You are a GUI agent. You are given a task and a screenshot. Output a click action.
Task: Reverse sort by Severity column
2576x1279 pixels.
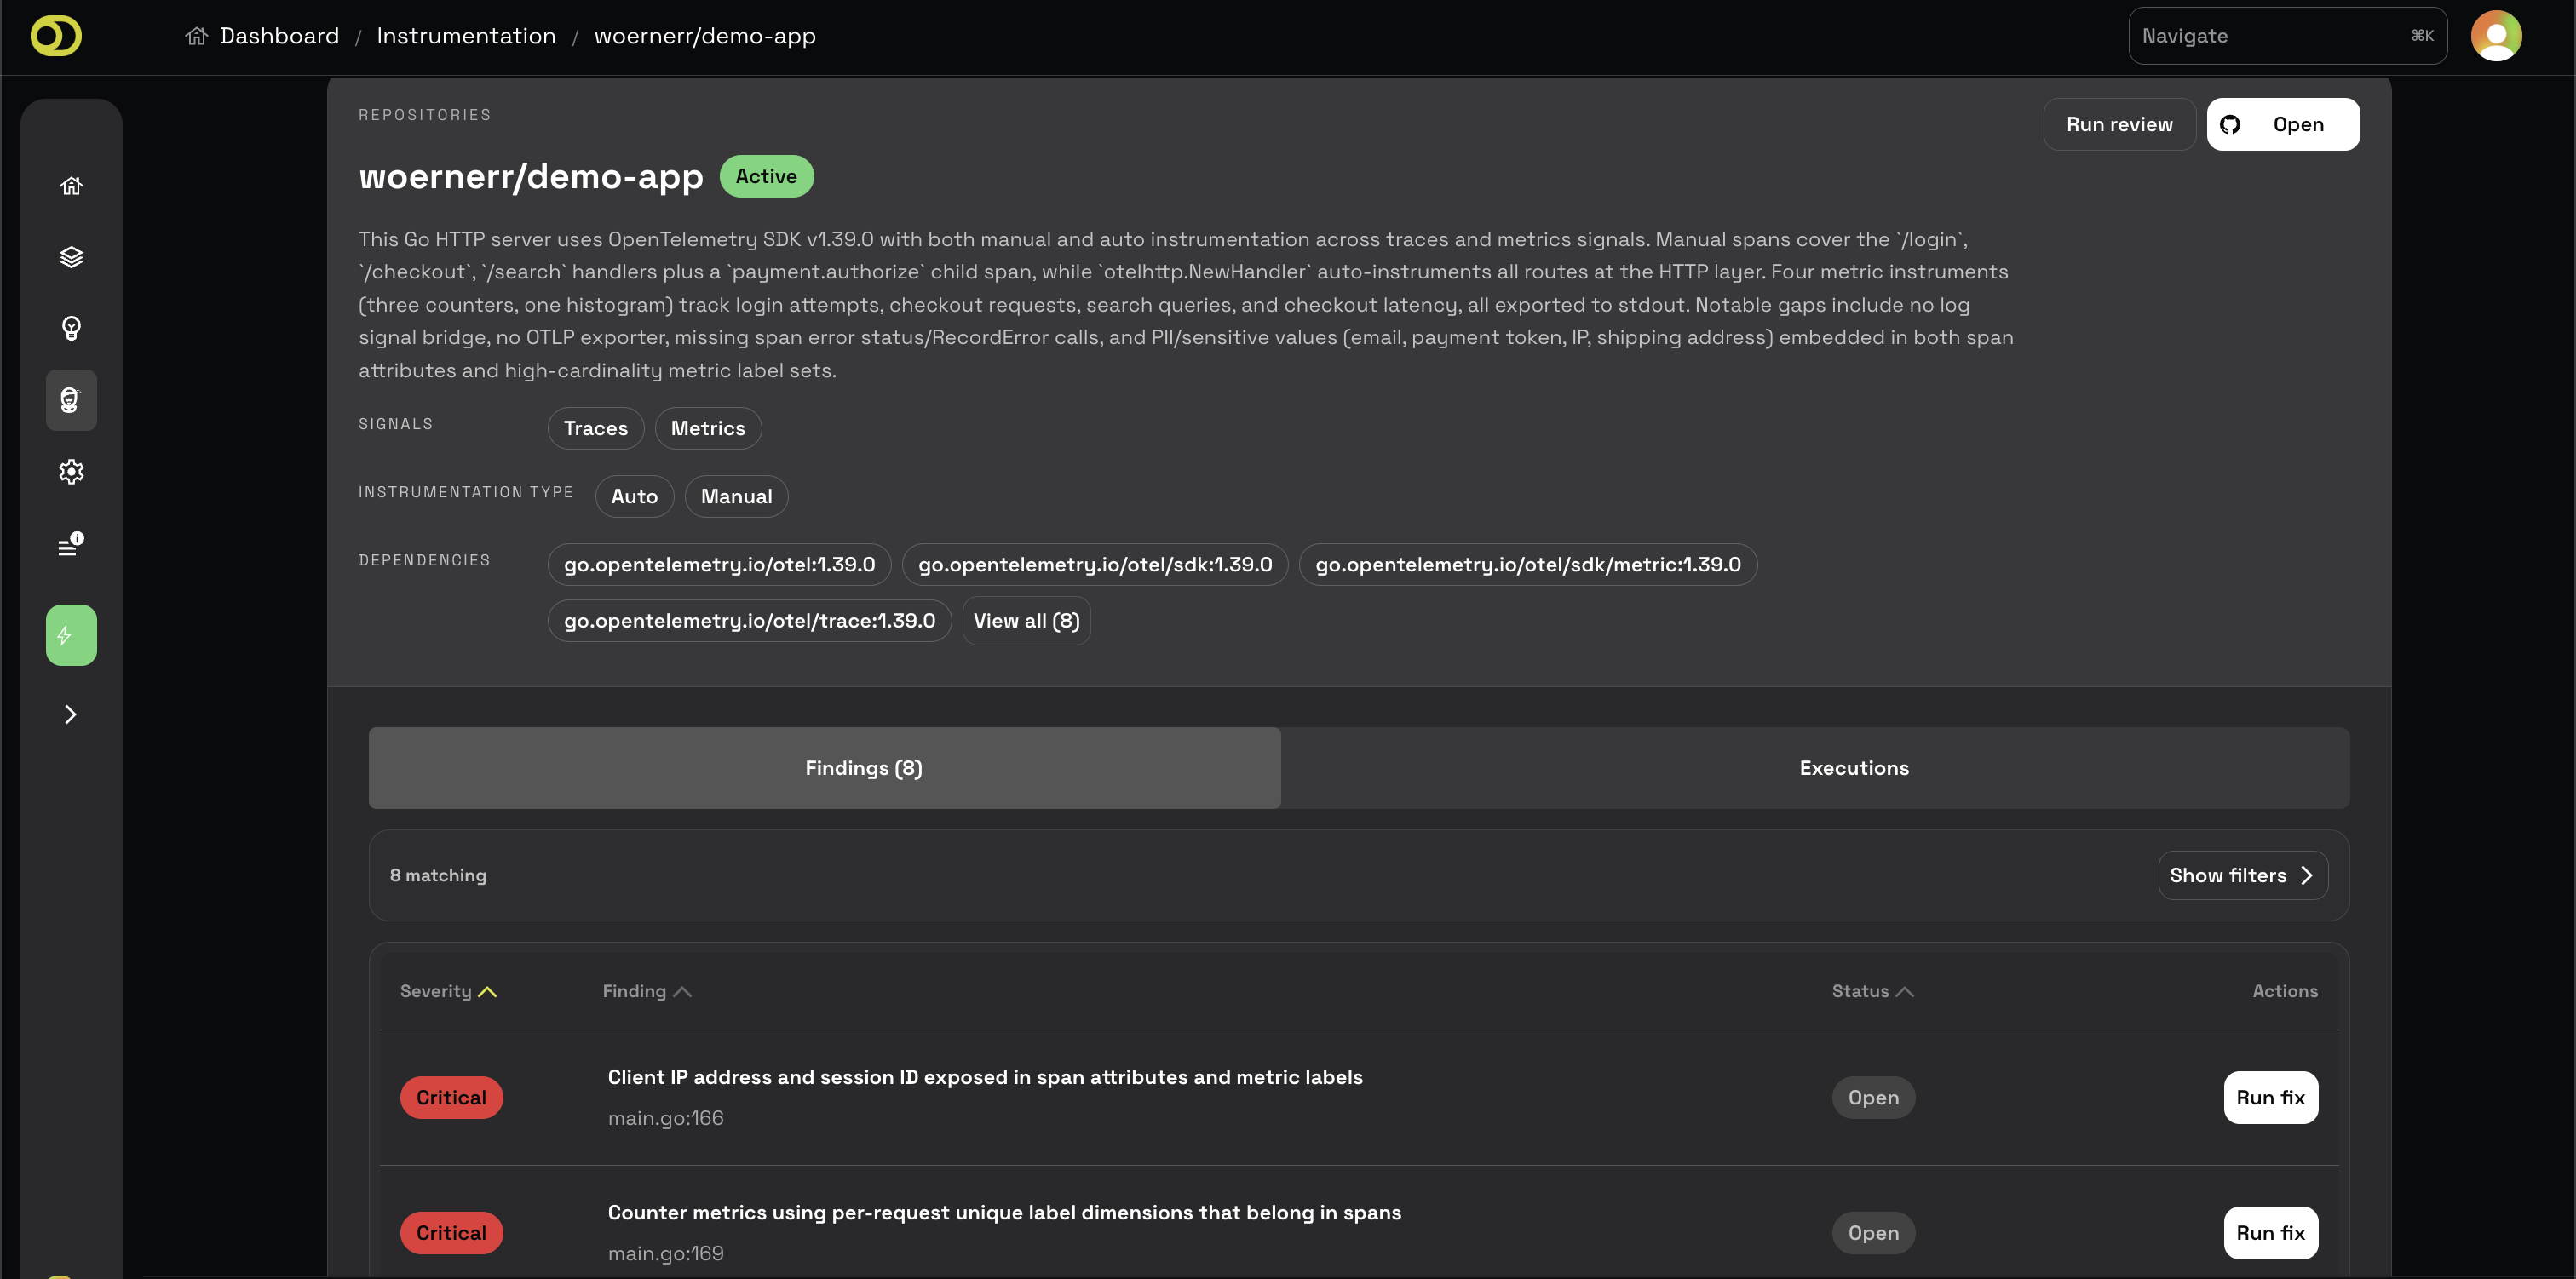[447, 991]
